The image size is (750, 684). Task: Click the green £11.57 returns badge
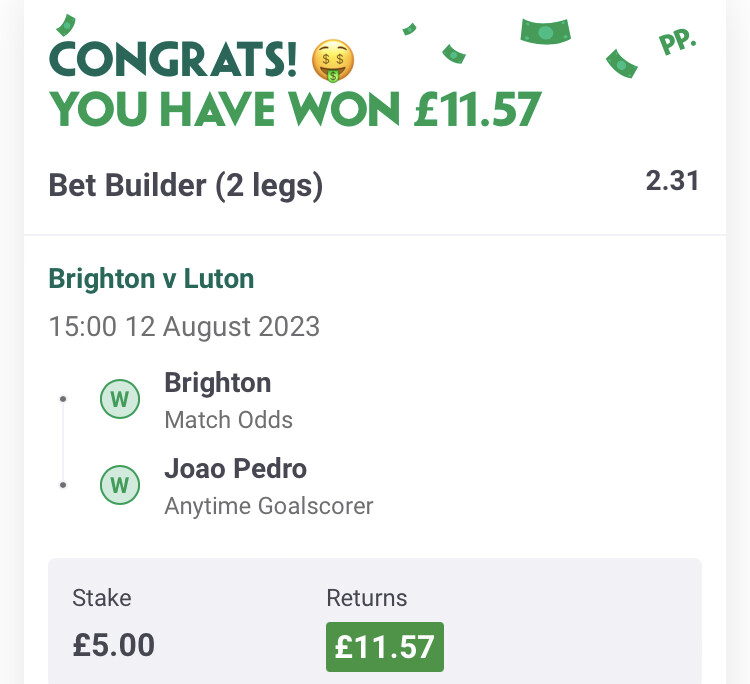coord(385,647)
